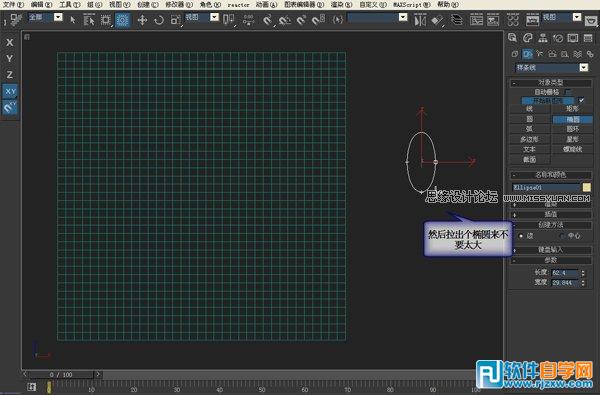Select the Lights category icon
This screenshot has height=395, width=600.
(x=540, y=54)
